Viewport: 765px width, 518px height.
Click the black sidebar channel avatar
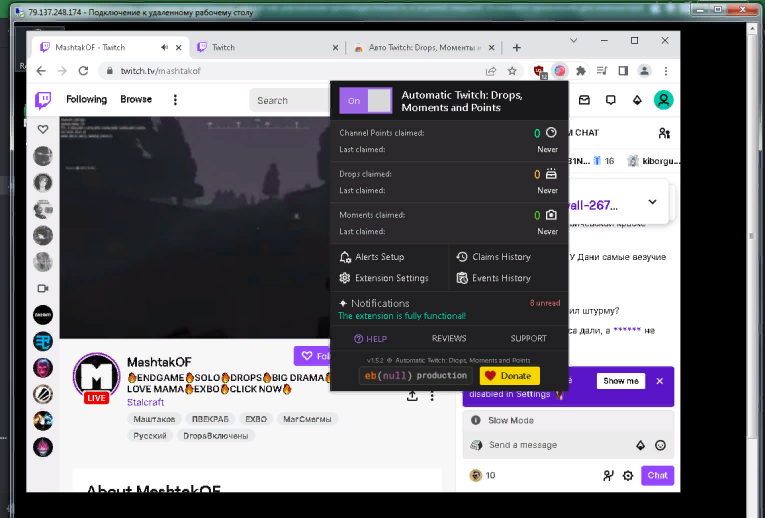(x=43, y=315)
